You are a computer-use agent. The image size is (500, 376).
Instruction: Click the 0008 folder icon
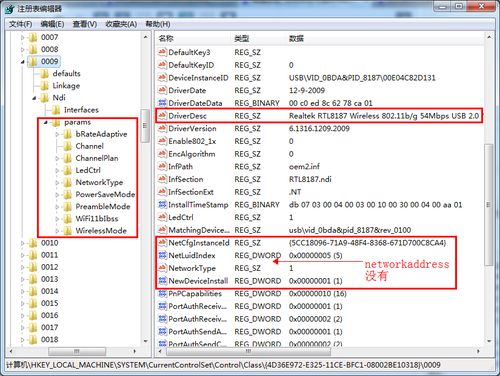pyautogui.click(x=33, y=49)
